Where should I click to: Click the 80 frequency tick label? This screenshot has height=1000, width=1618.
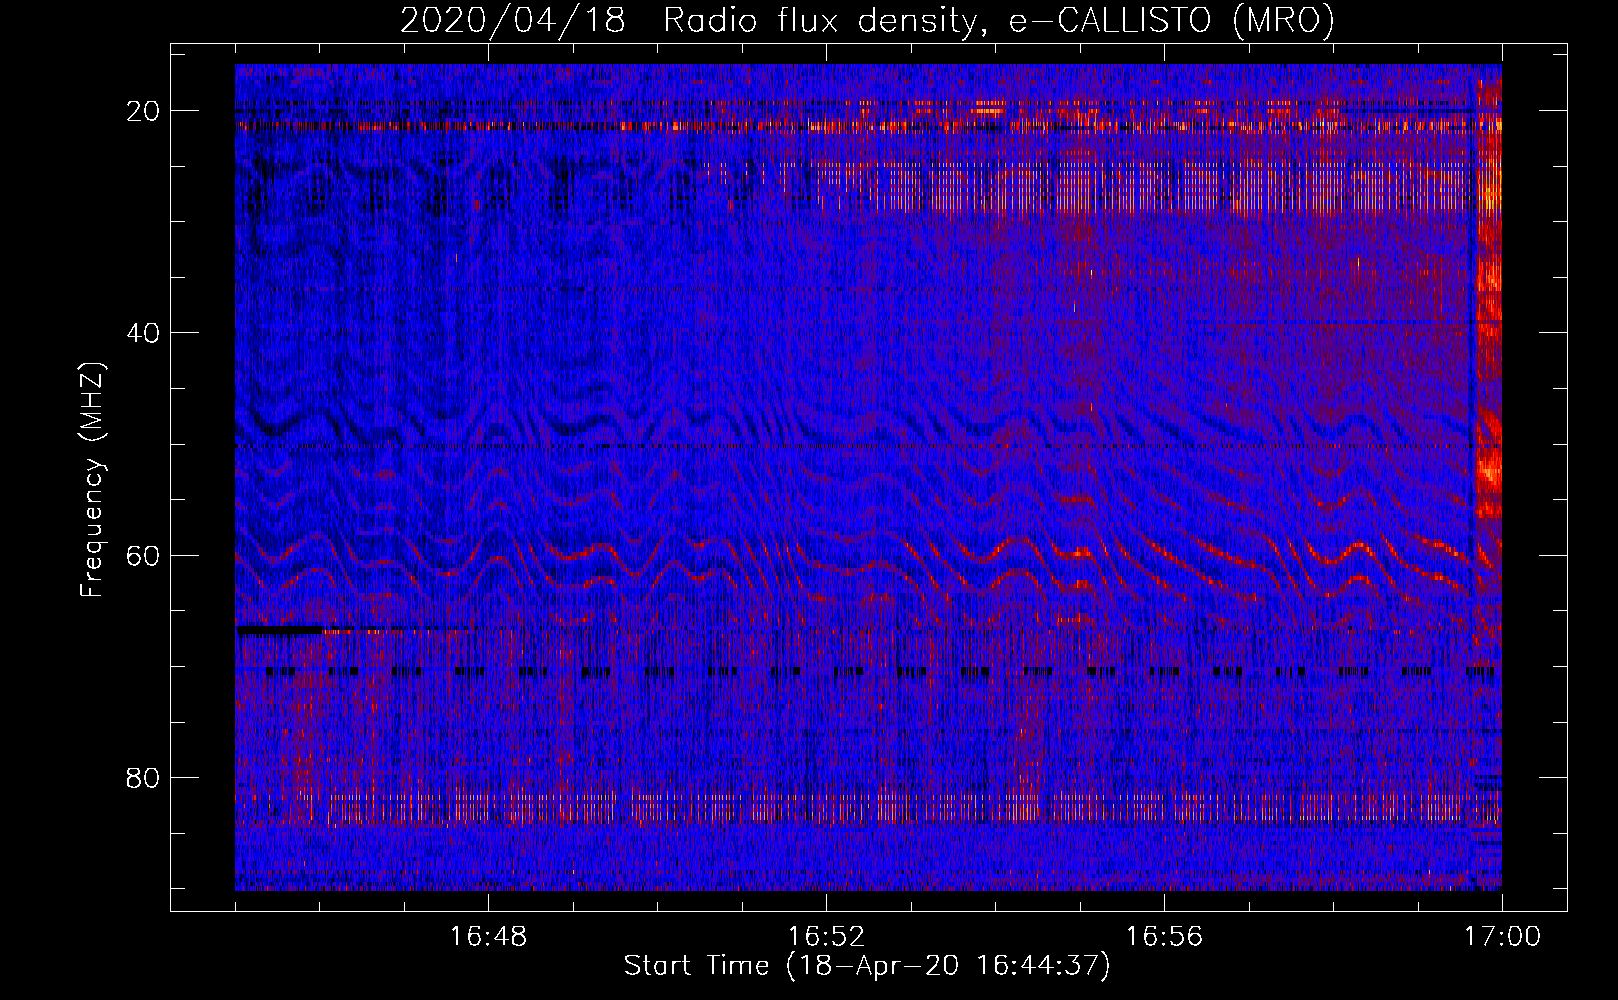144,777
